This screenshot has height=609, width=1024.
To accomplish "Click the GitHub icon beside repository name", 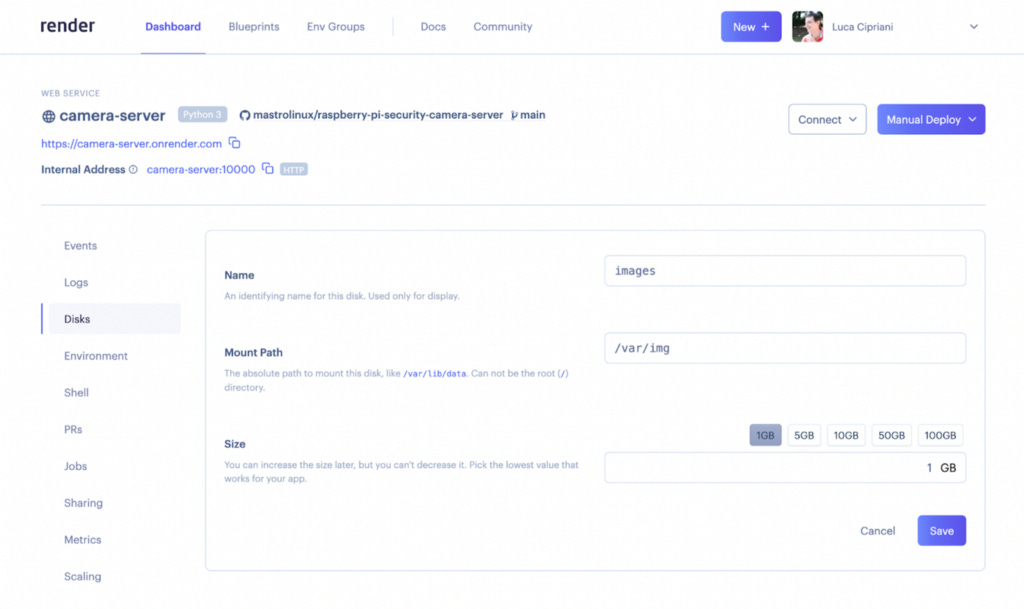I will (x=245, y=115).
